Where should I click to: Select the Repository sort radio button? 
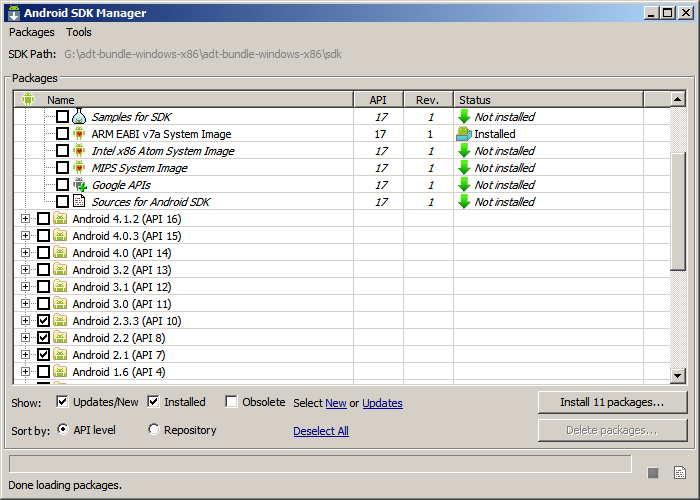(154, 429)
